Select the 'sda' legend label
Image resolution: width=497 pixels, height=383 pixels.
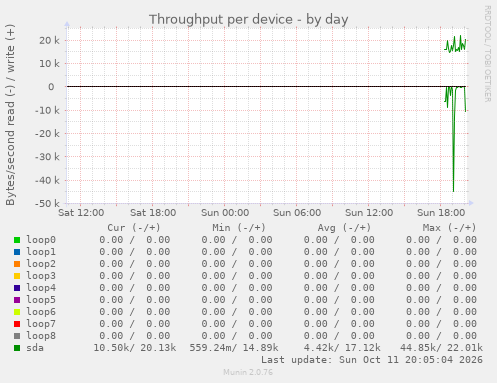35,348
